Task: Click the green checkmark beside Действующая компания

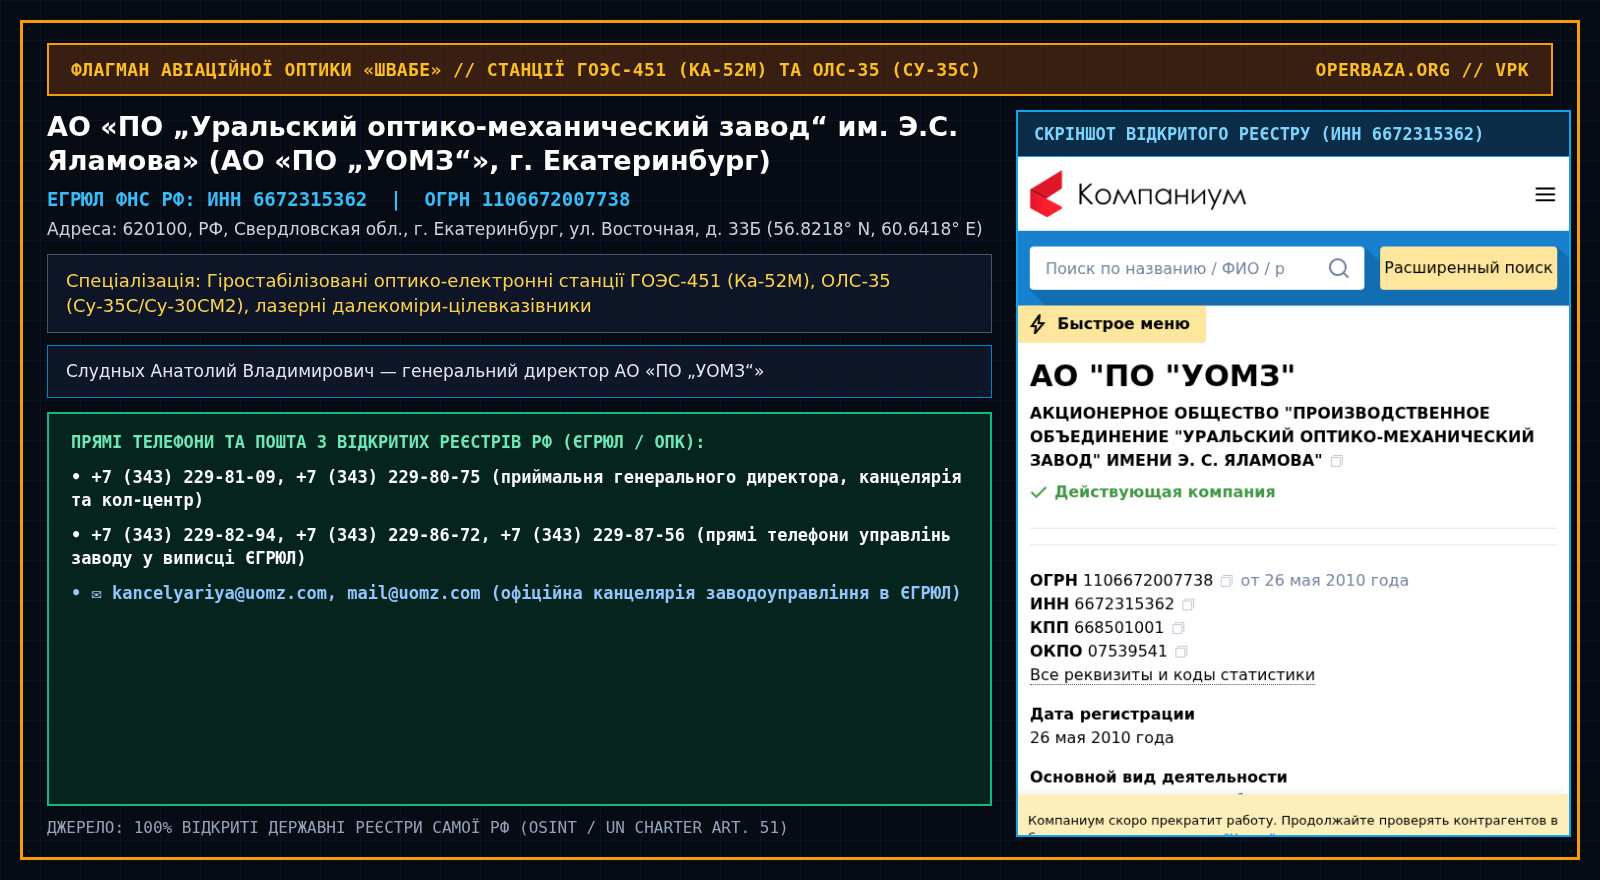Action: (1039, 492)
